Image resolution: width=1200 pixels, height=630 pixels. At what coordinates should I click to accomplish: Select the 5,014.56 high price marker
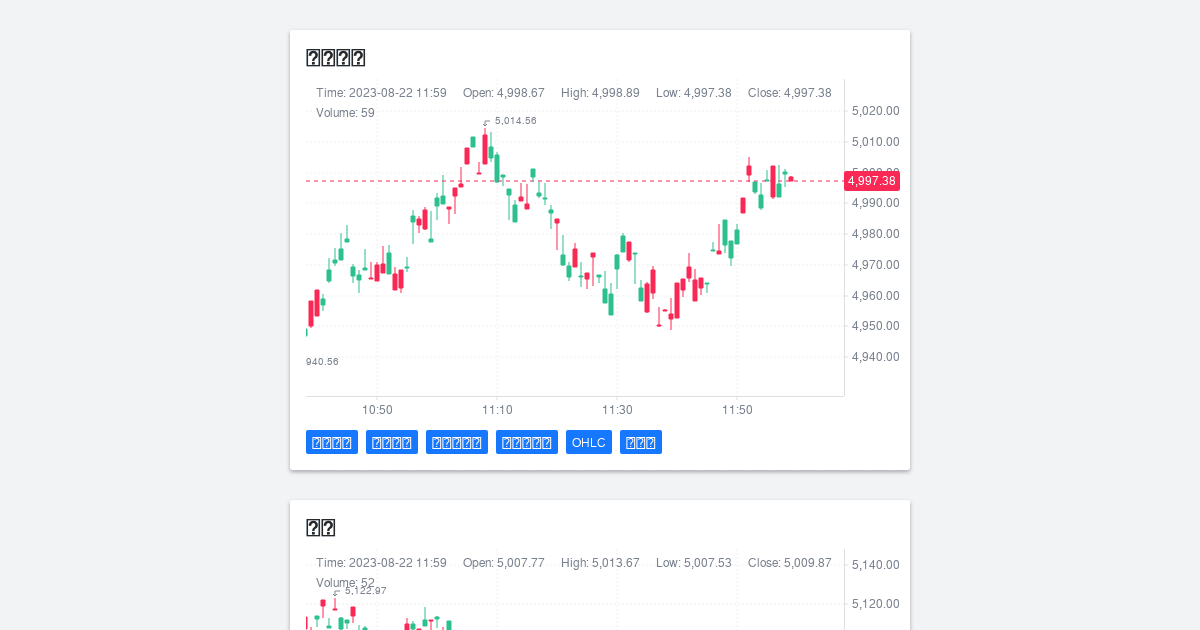[514, 121]
